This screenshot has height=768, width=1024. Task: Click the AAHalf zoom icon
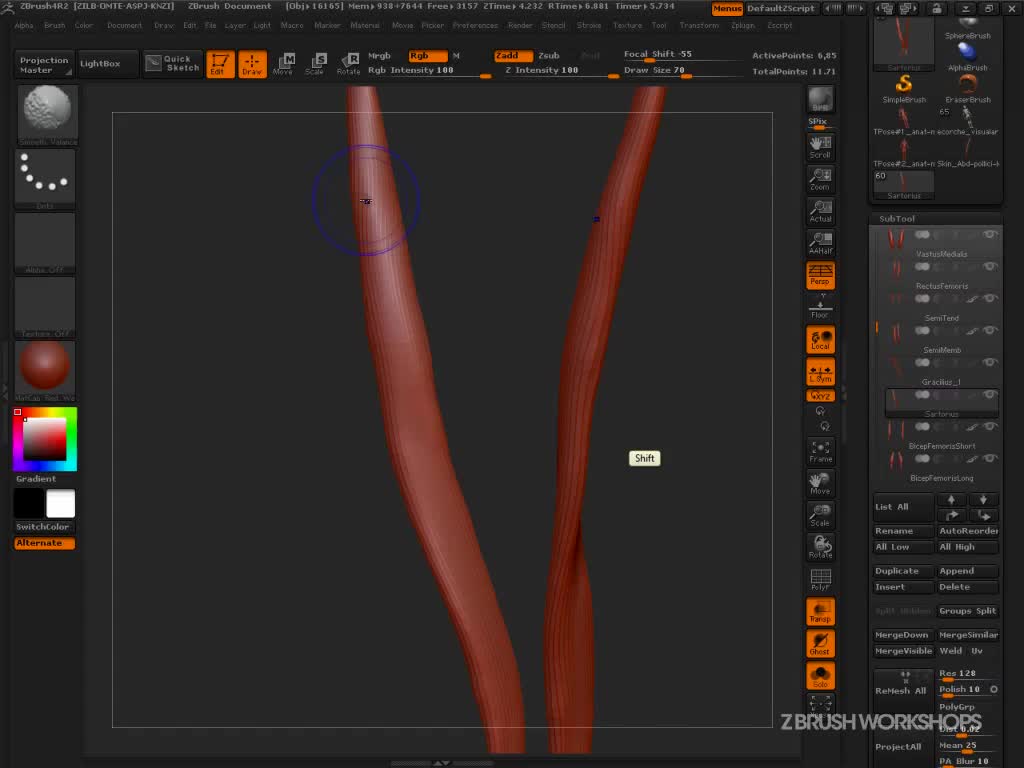(820, 243)
